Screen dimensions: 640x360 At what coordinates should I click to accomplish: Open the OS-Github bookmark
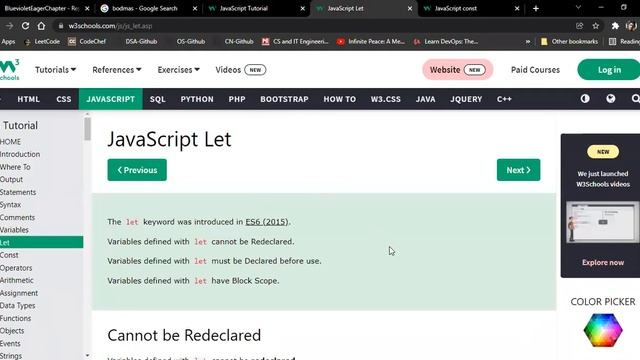tap(191, 41)
